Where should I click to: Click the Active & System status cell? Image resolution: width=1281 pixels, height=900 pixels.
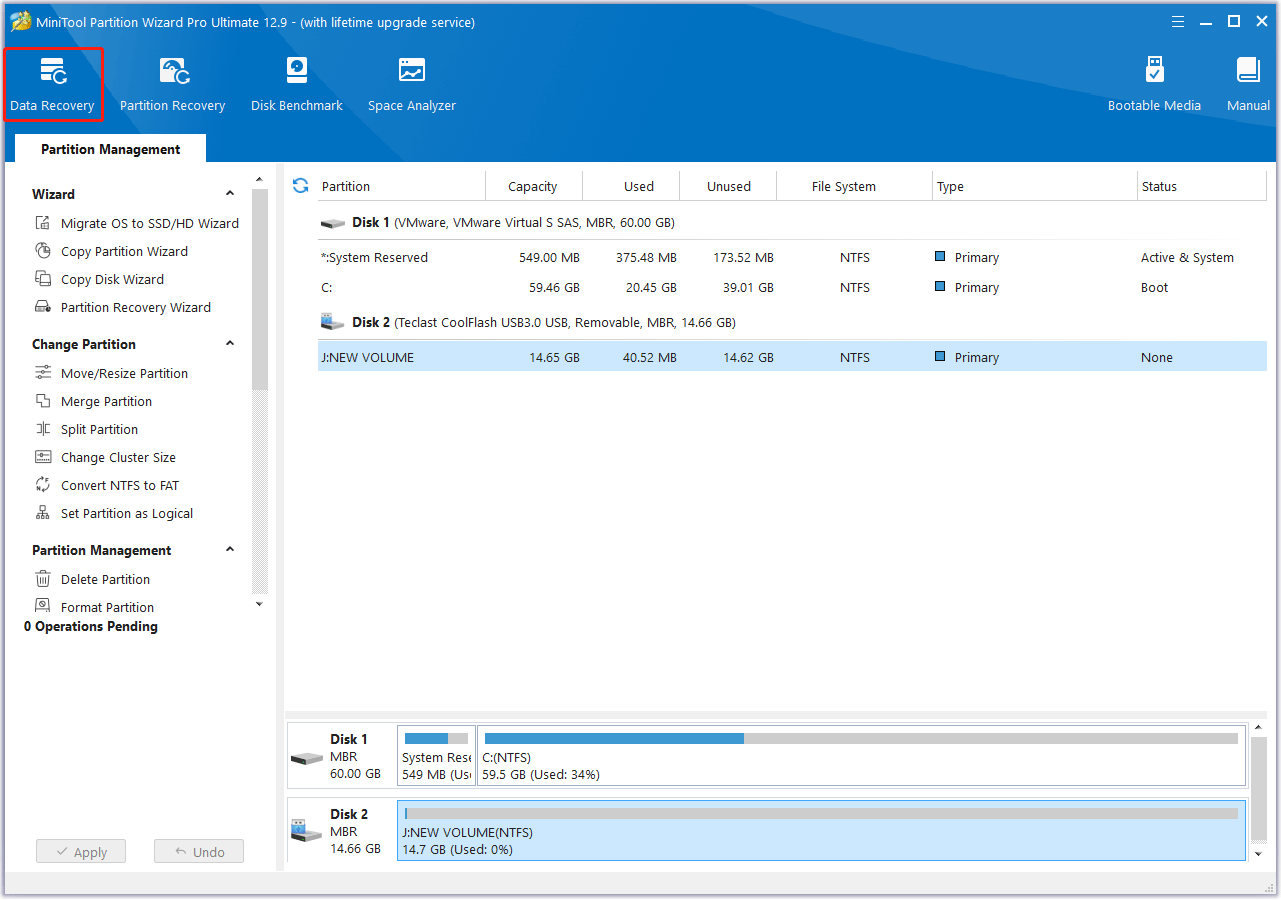[1187, 257]
